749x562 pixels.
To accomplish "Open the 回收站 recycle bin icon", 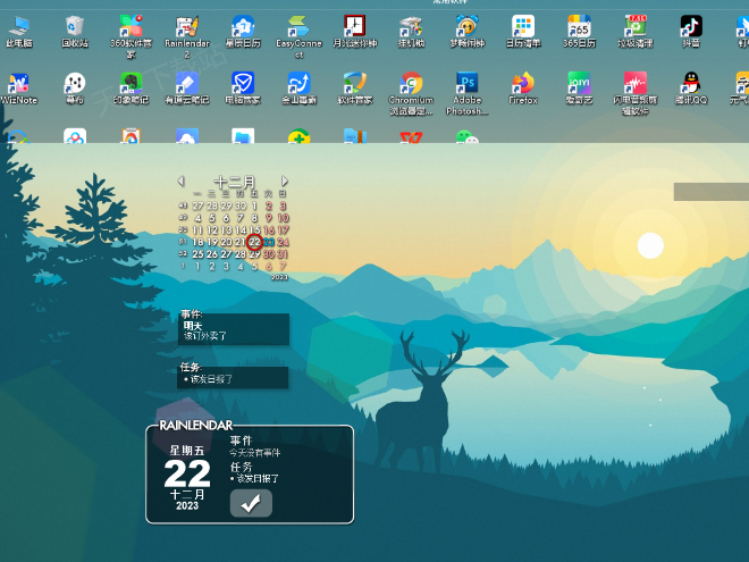I will (x=75, y=32).
